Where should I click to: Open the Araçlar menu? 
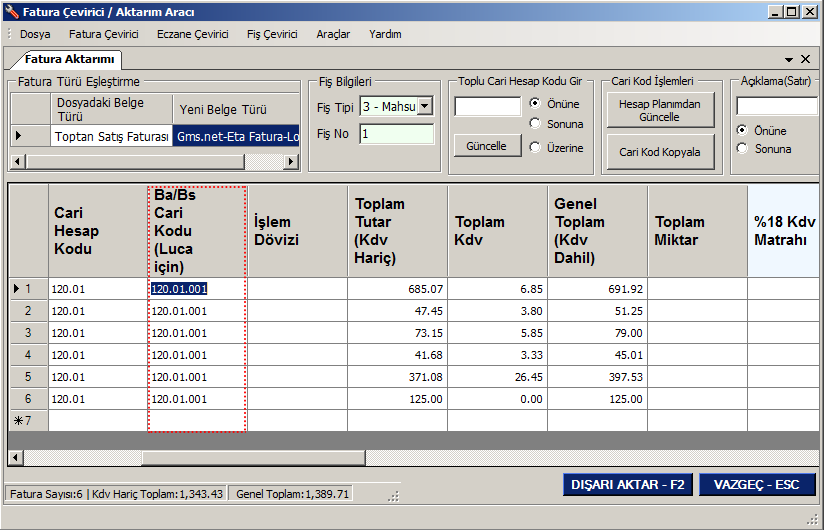[x=333, y=34]
